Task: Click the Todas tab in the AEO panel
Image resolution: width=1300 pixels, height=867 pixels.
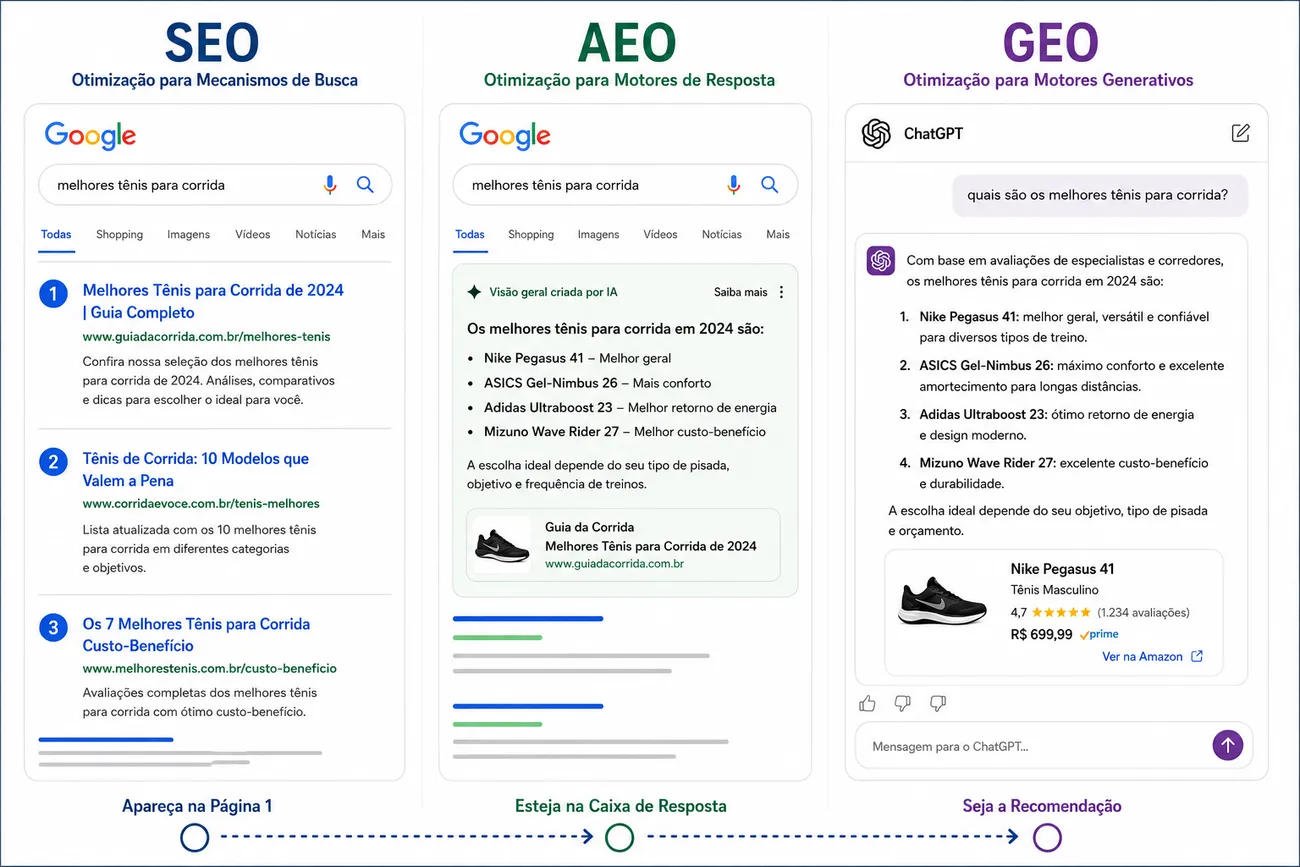Action: [470, 234]
